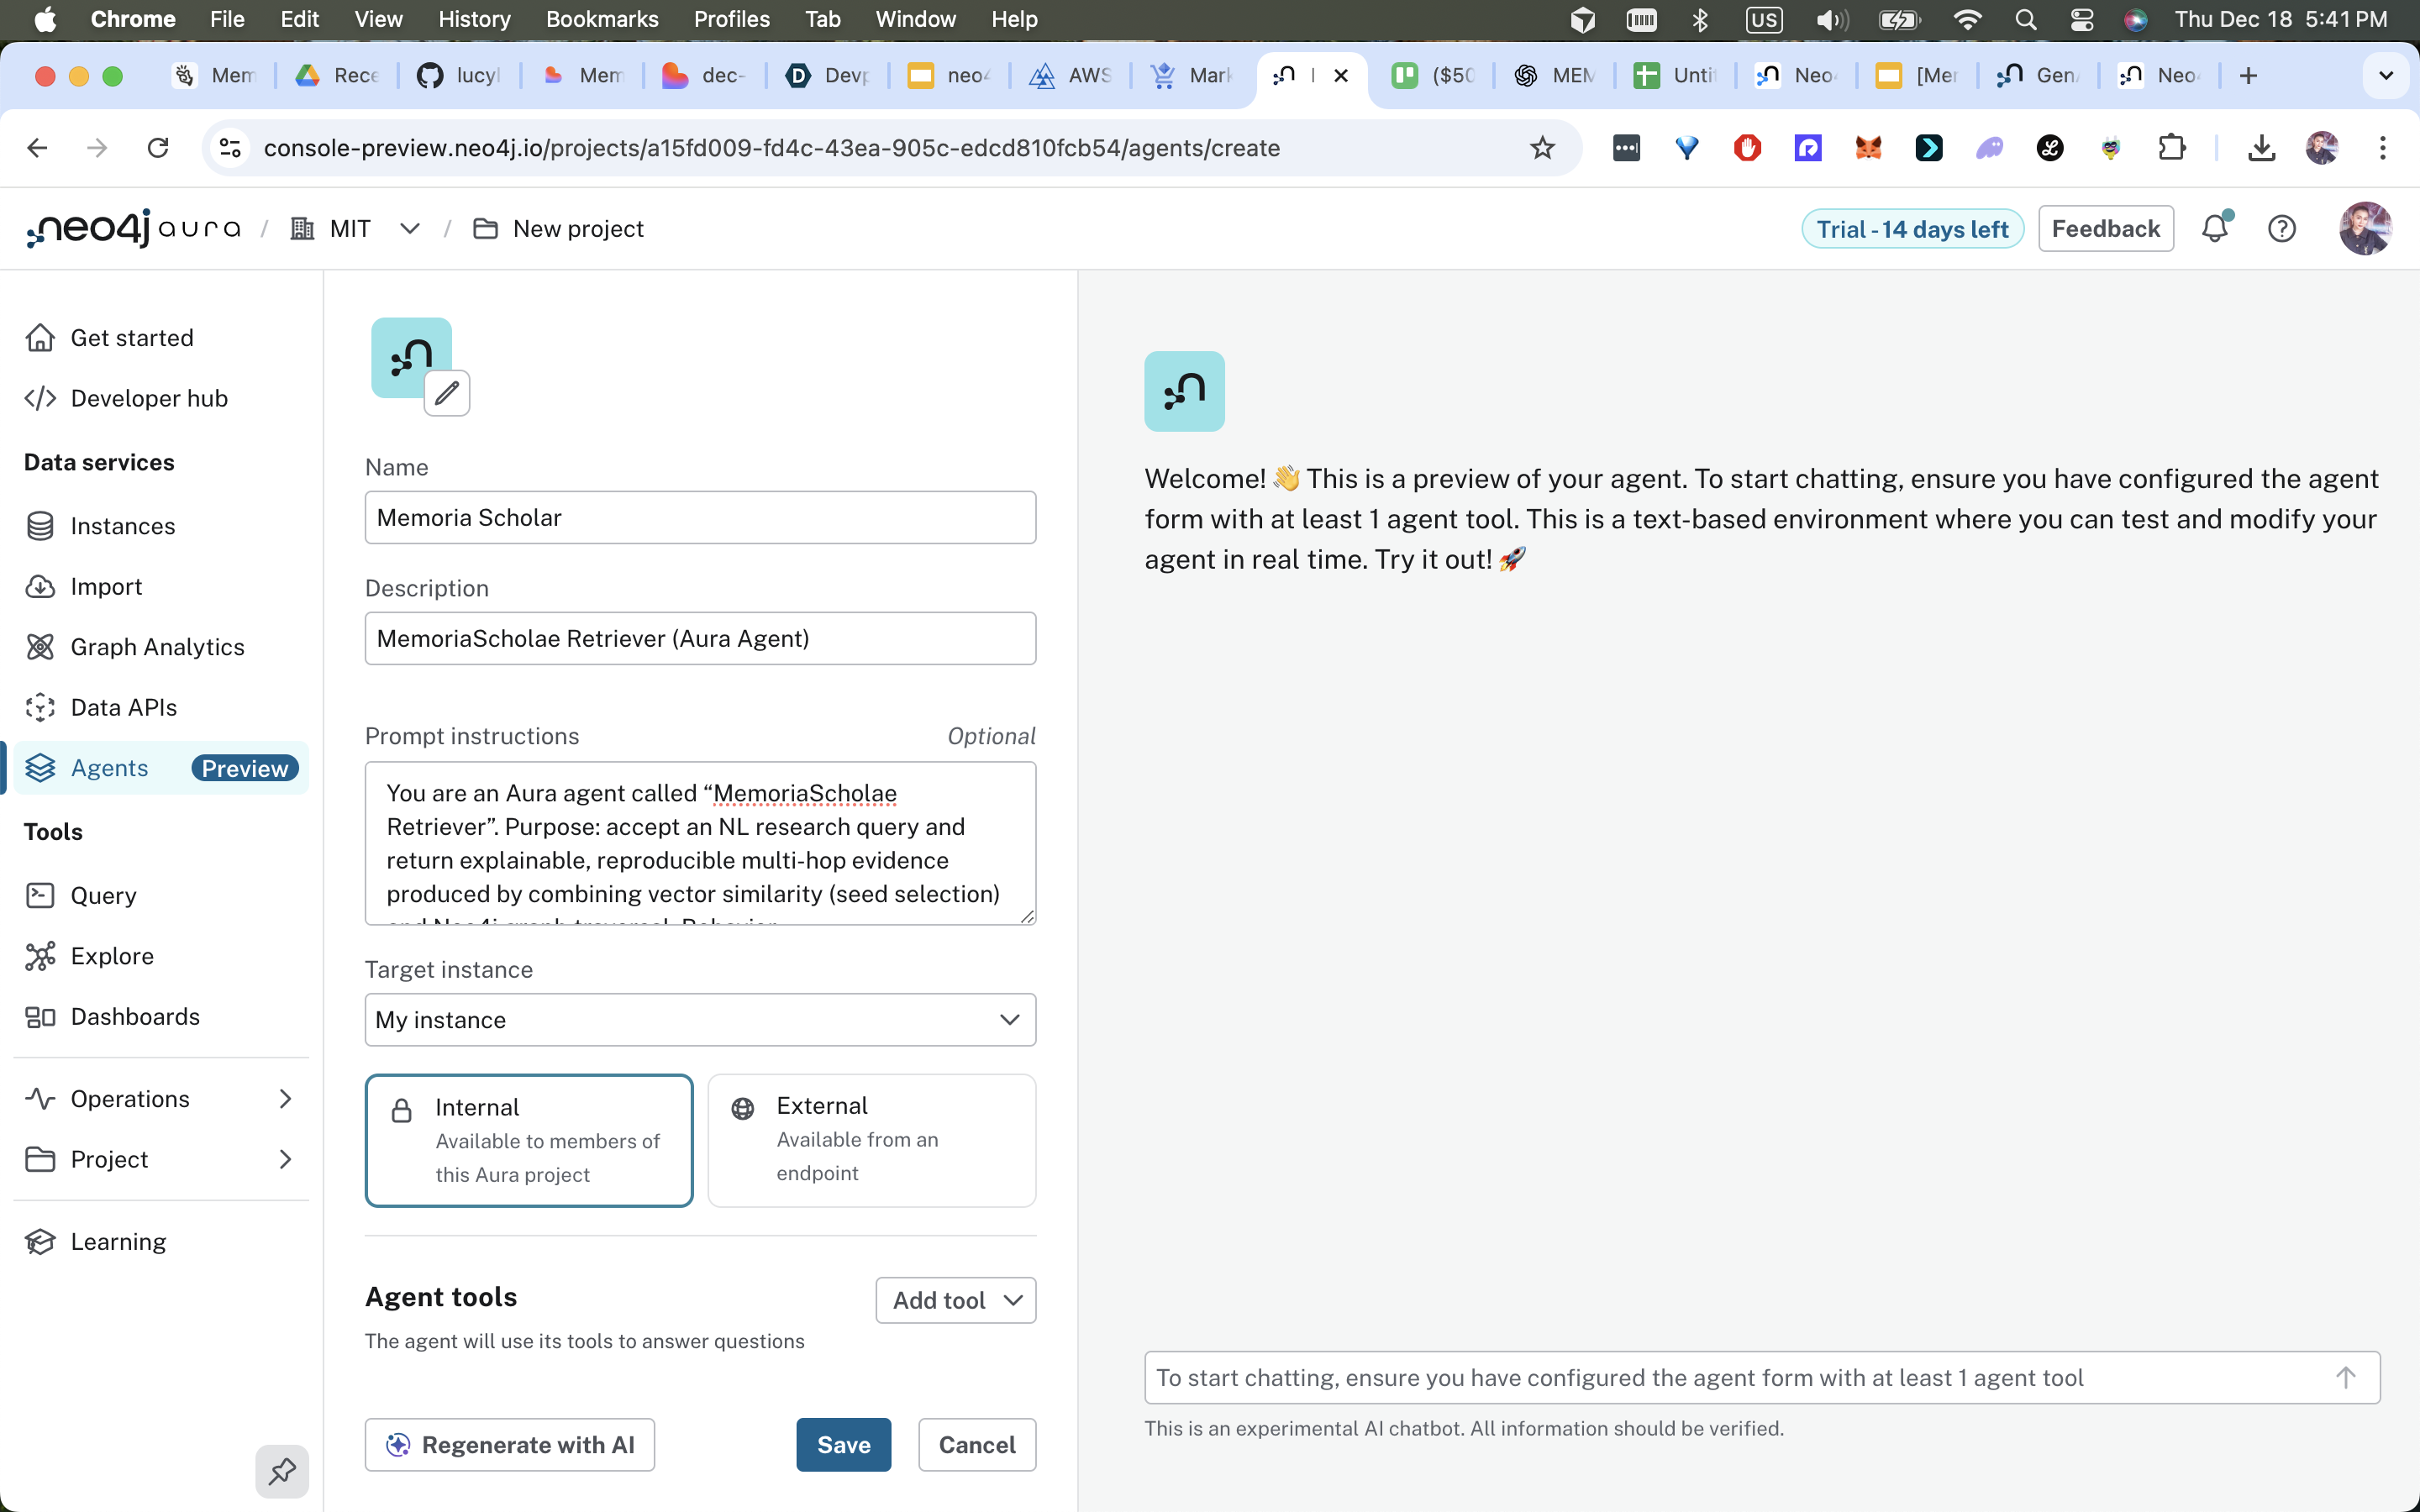The height and width of the screenshot is (1512, 2420).
Task: Open the Add tool dropdown
Action: pyautogui.click(x=955, y=1300)
